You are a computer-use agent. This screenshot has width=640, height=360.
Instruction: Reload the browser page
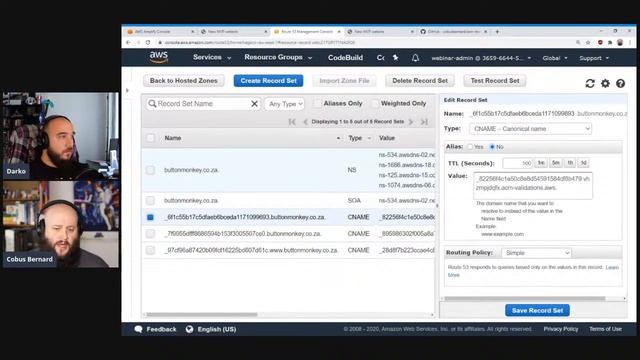pos(148,42)
